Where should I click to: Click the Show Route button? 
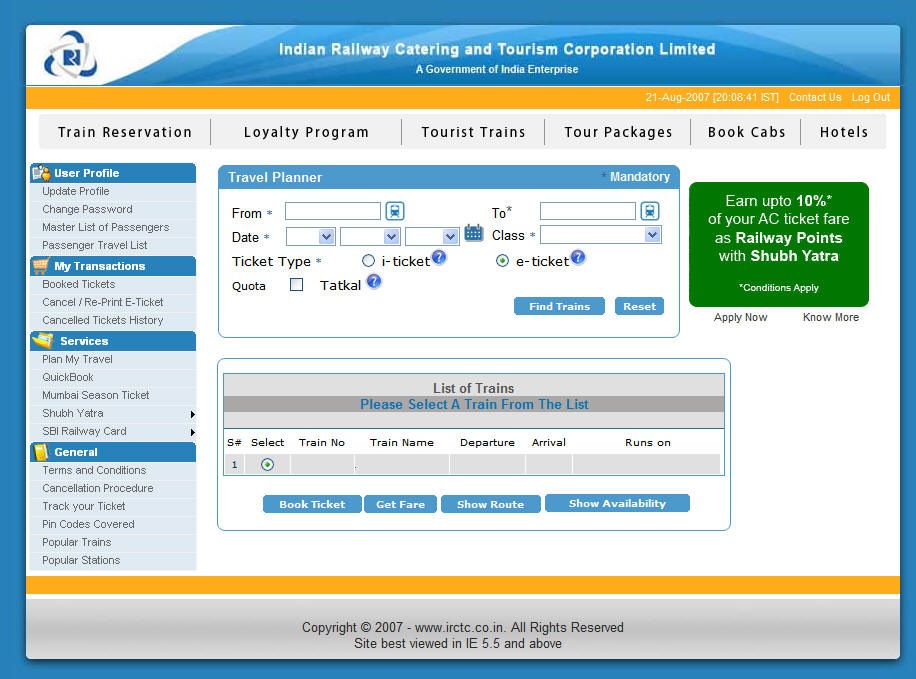pyautogui.click(x=490, y=504)
